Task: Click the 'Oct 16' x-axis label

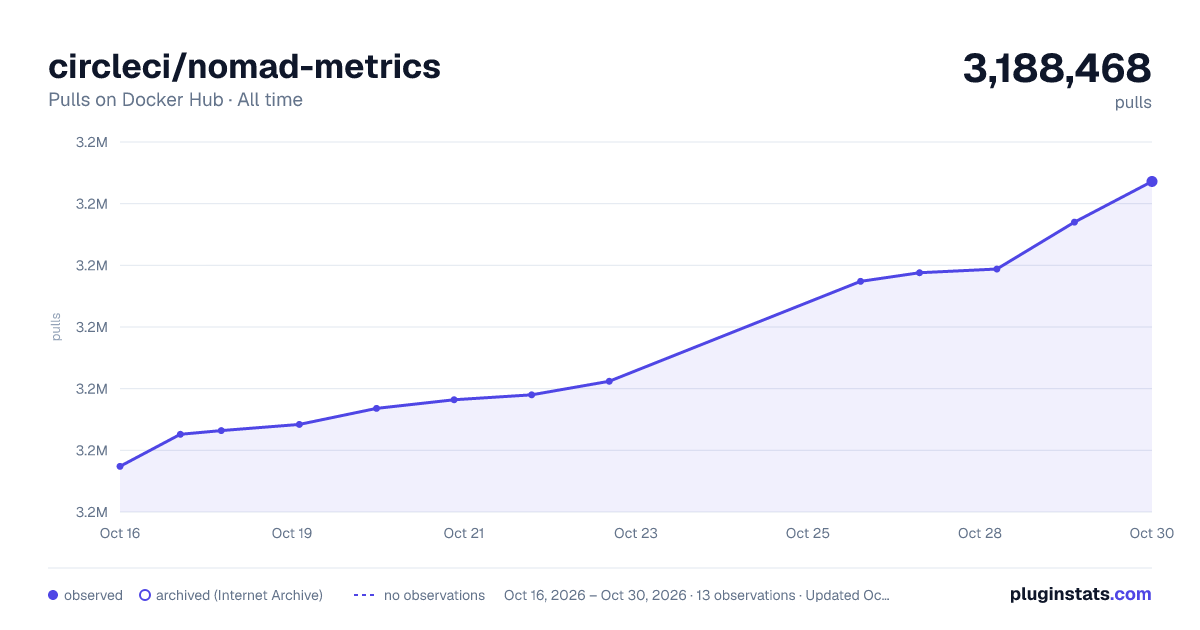Action: coord(120,533)
